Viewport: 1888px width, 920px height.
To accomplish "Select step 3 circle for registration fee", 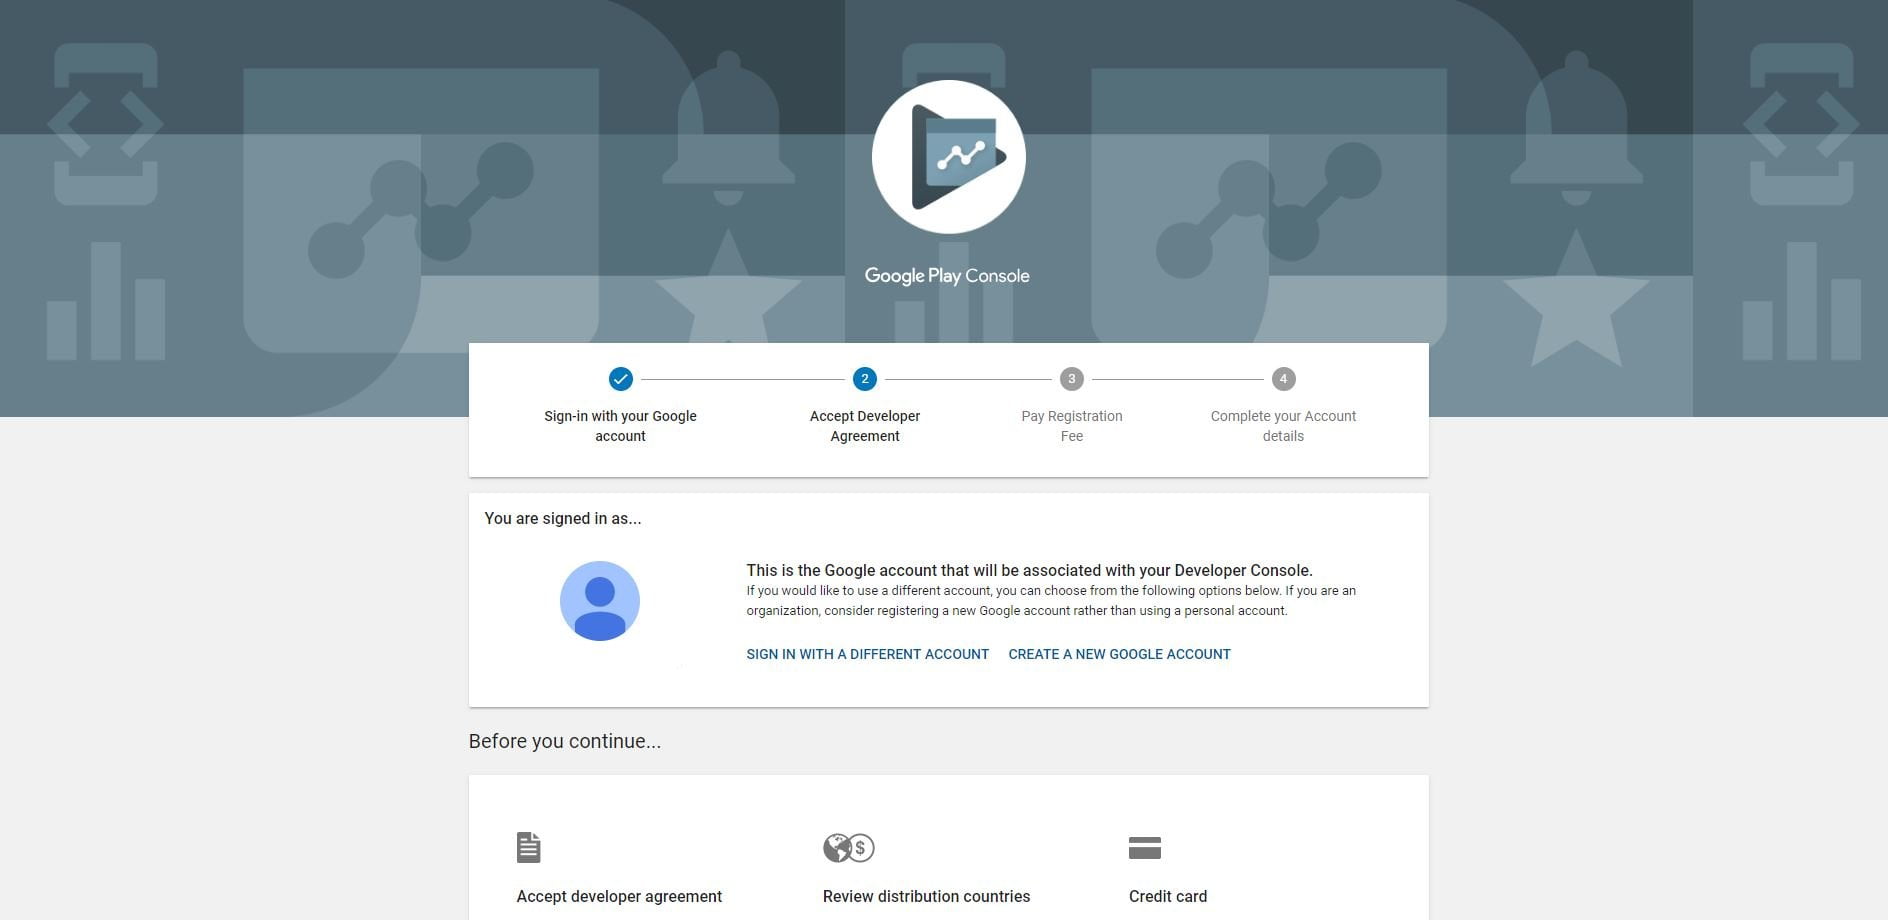I will 1072,379.
